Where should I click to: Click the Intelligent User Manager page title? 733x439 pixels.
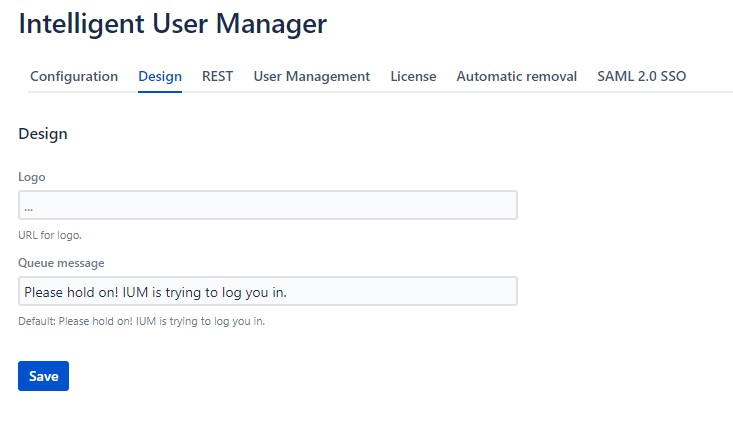(x=172, y=24)
